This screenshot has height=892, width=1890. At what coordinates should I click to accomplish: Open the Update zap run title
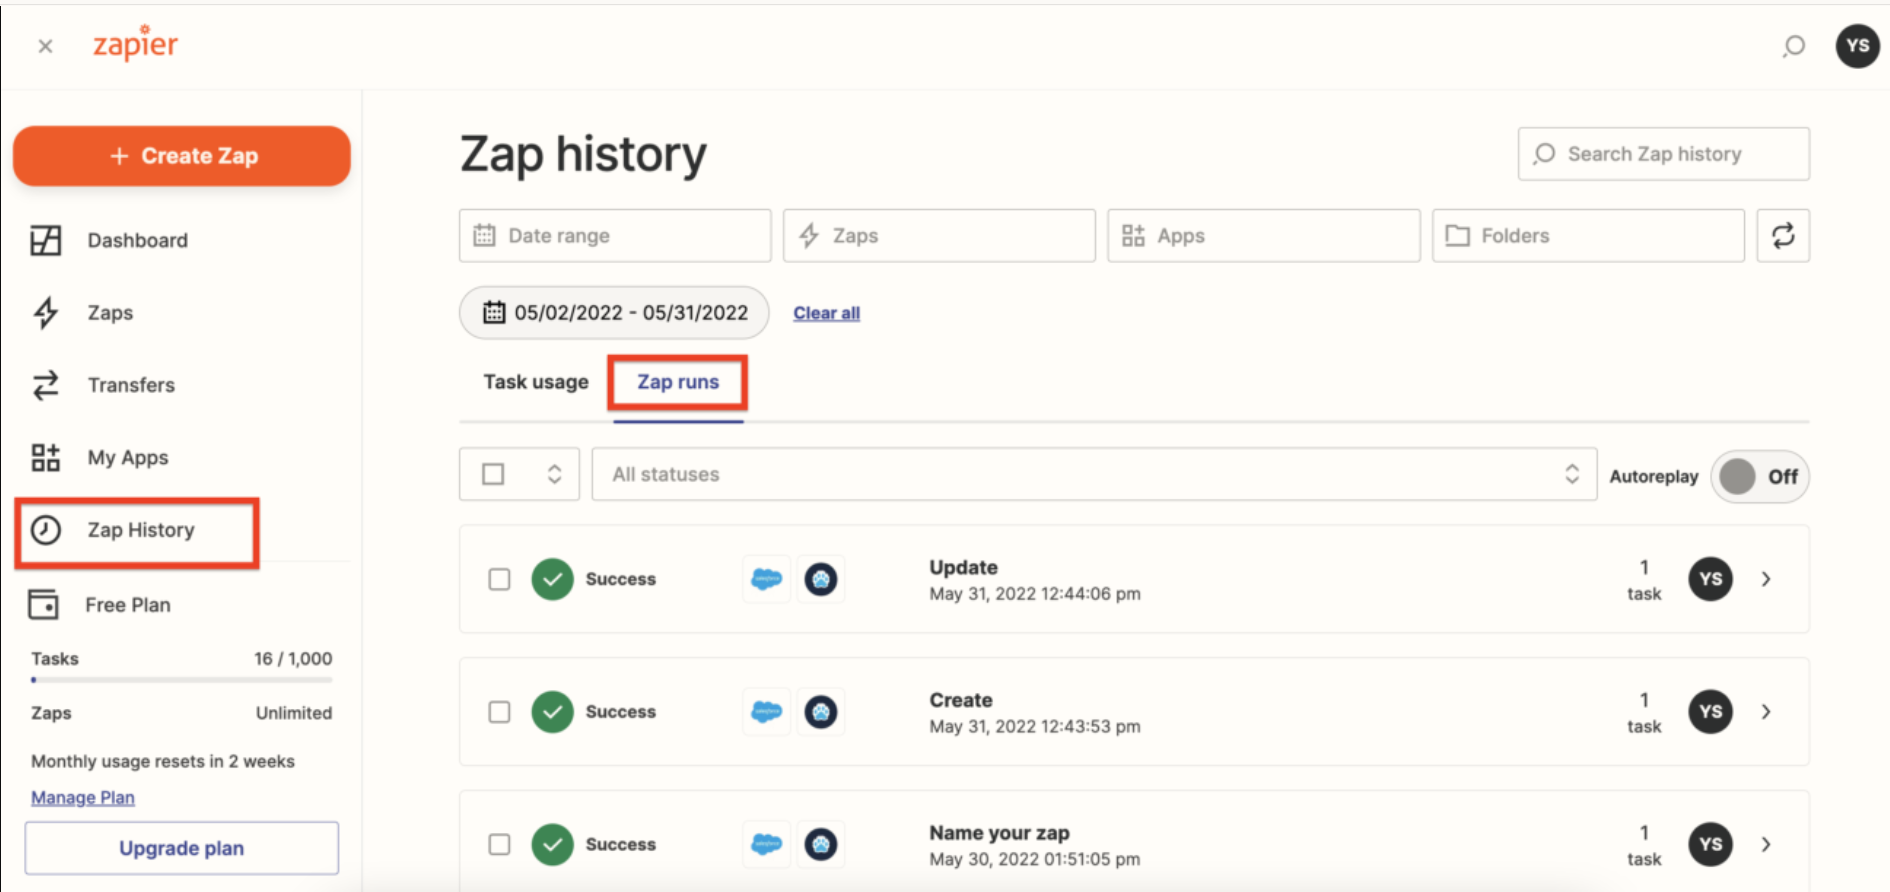[x=964, y=567]
